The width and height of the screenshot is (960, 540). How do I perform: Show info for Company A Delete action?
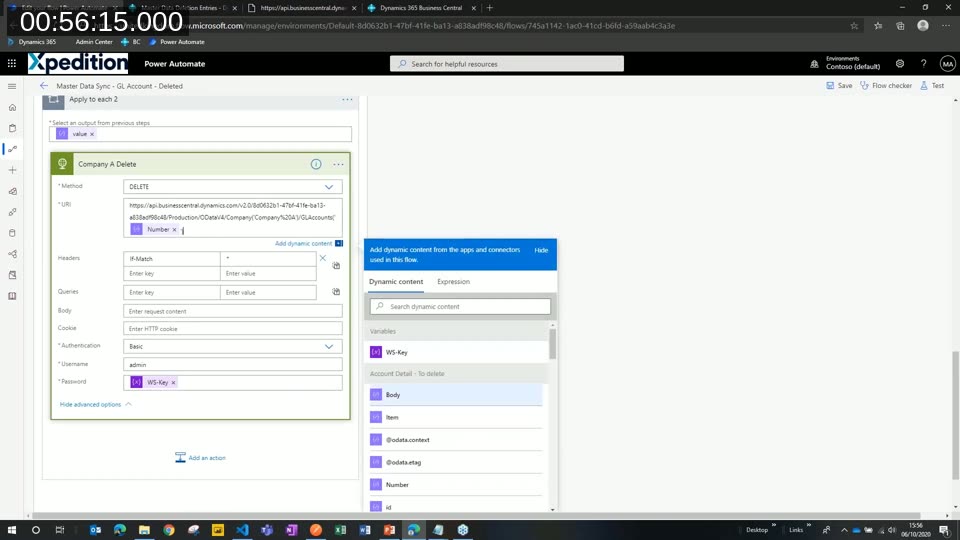coord(316,164)
